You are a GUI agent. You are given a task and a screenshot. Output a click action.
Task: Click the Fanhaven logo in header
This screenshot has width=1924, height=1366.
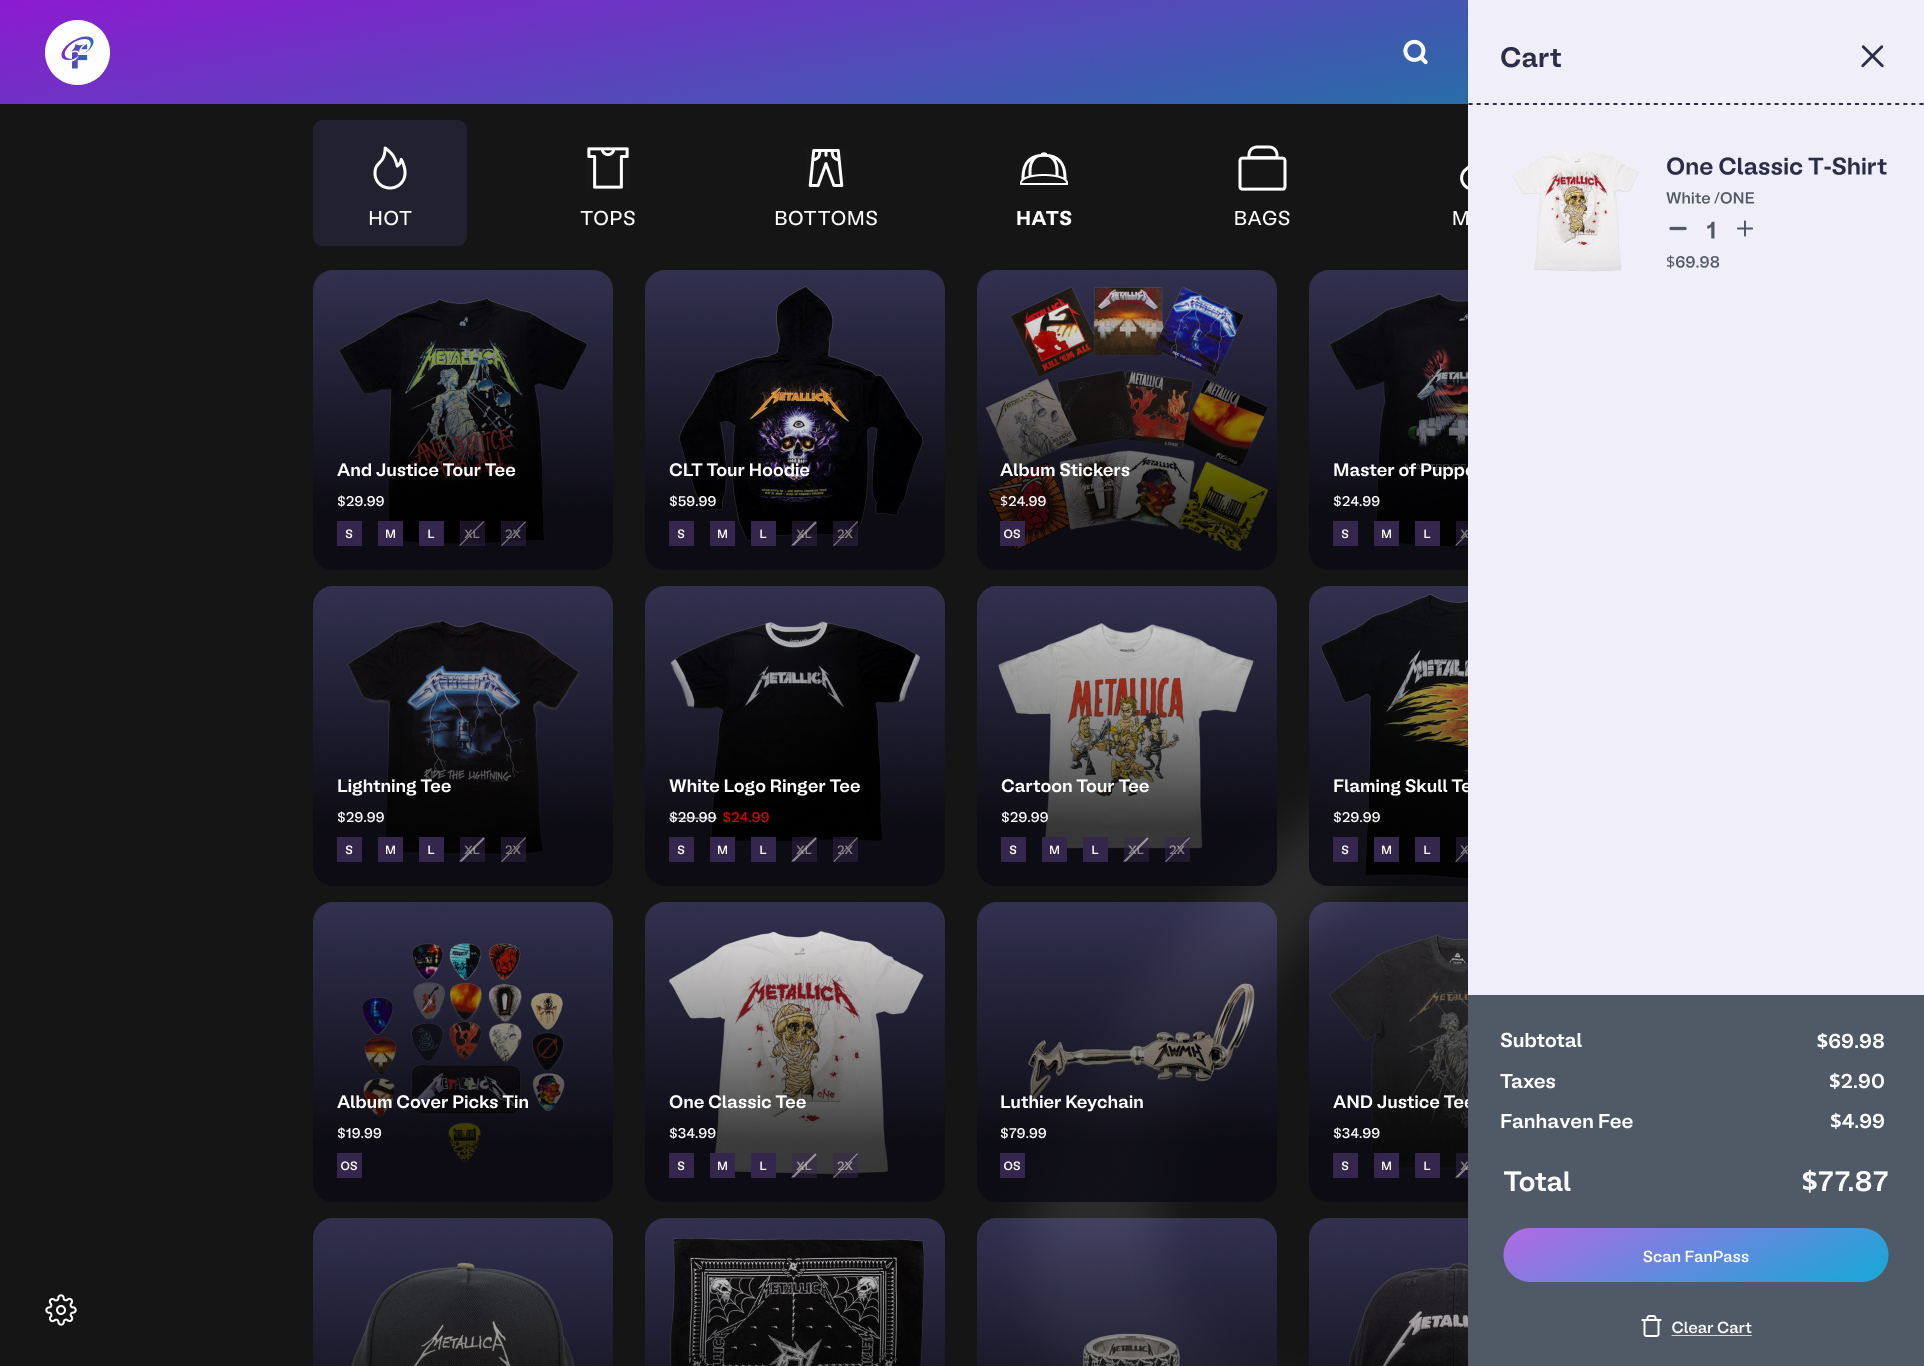point(77,52)
